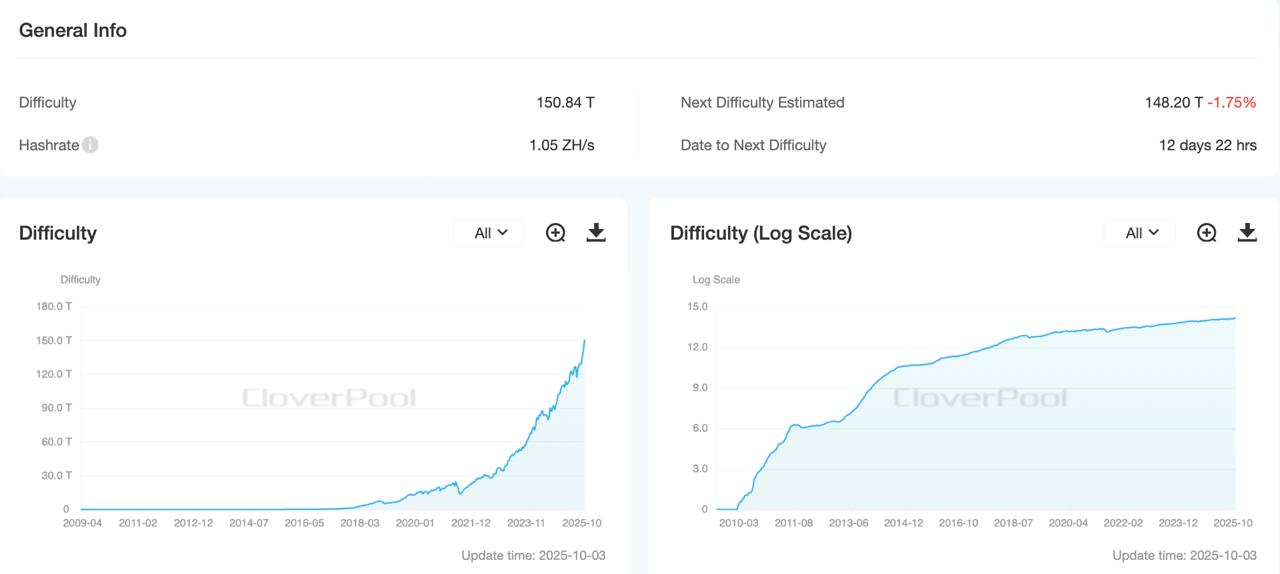1280x574 pixels.
Task: Click the Update time text under Log Scale chart
Action: [1185, 555]
